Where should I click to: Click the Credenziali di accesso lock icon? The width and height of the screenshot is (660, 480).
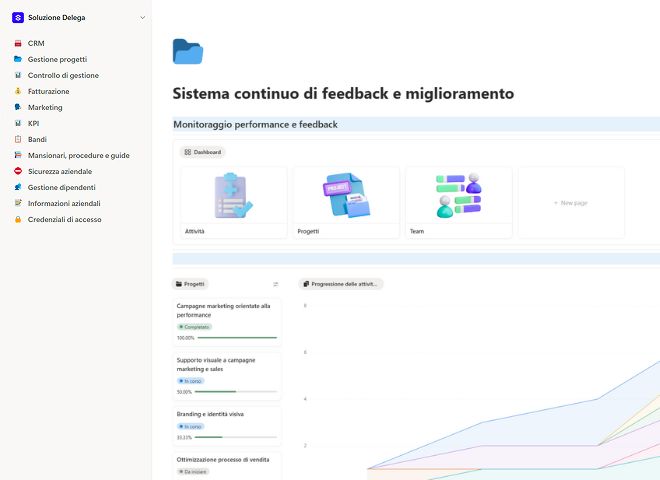(x=18, y=219)
